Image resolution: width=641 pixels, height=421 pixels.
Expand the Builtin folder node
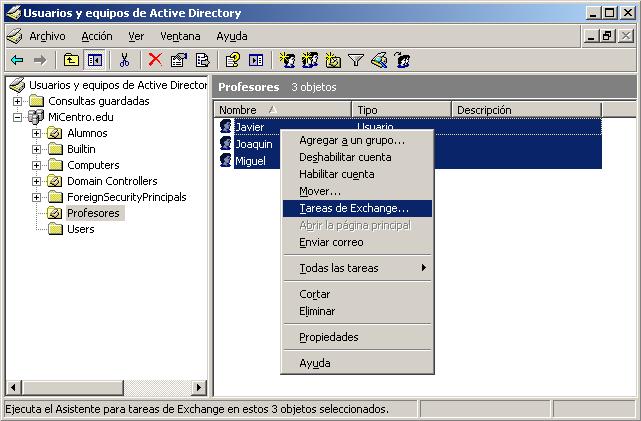(x=36, y=149)
